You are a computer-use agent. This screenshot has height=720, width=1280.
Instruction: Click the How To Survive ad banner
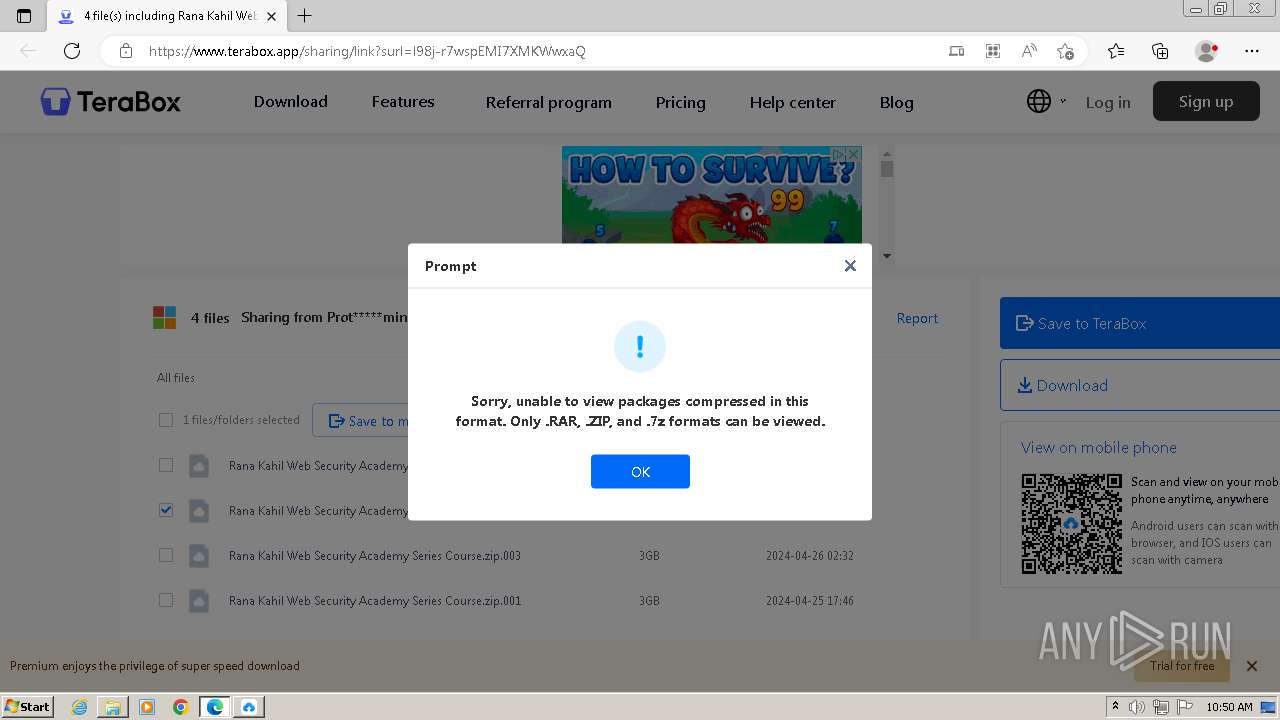point(711,195)
